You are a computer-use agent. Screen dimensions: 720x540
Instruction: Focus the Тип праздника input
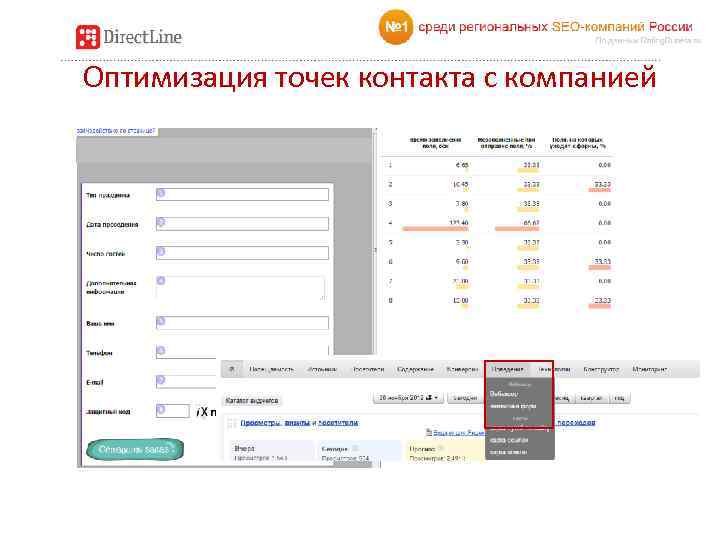point(242,194)
